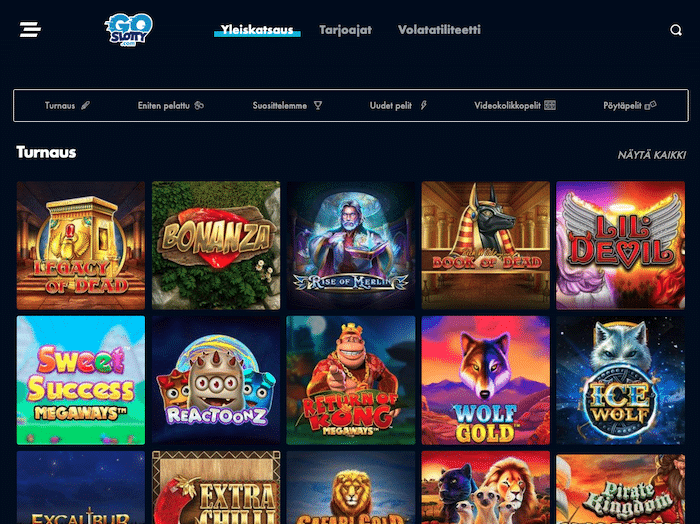Open the hamburger menu icon
The width and height of the screenshot is (700, 524).
(30, 29)
